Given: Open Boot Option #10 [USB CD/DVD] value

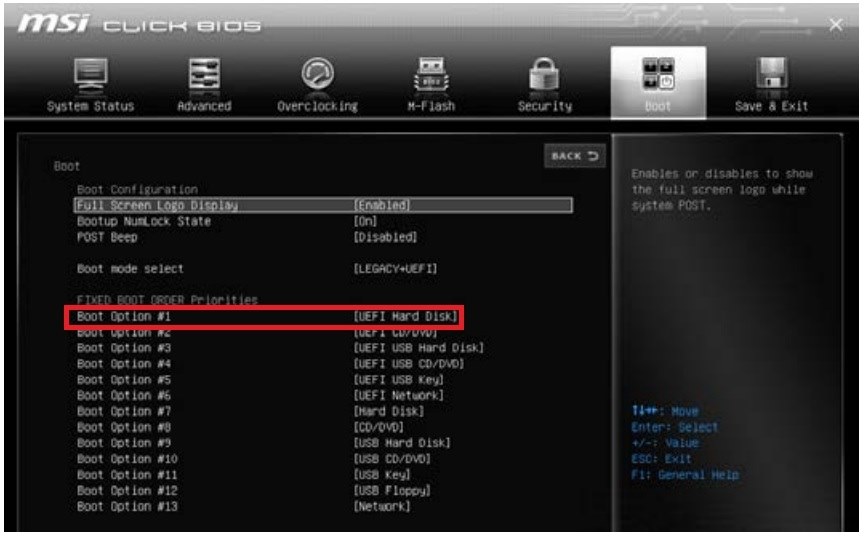Looking at the screenshot, I should point(392,459).
